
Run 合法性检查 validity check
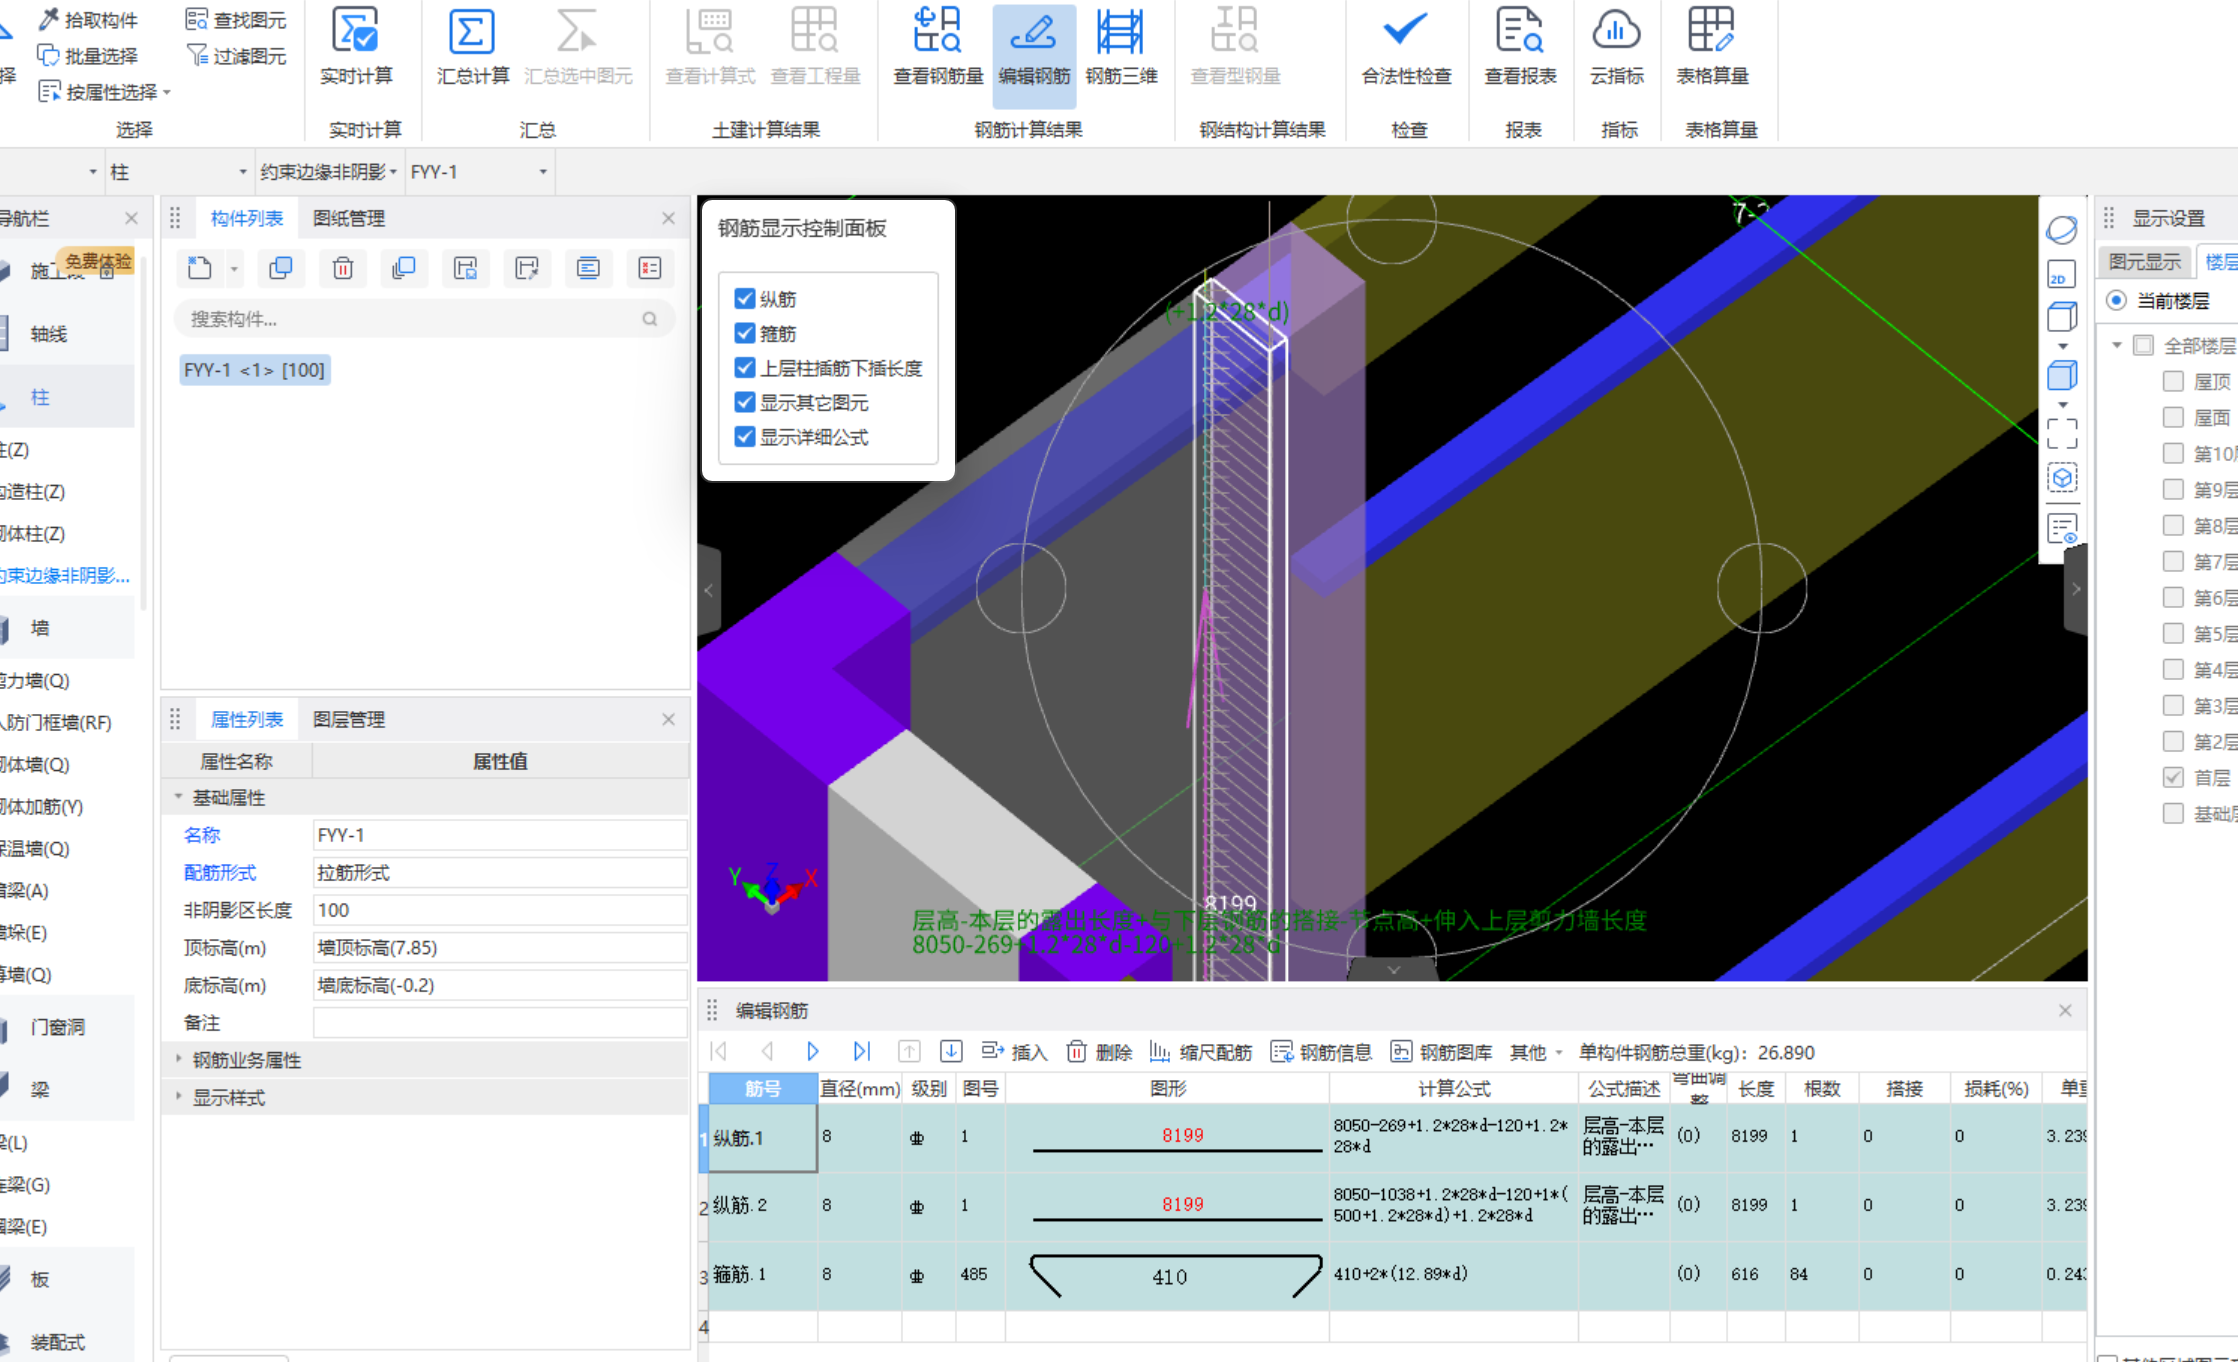coord(1406,47)
